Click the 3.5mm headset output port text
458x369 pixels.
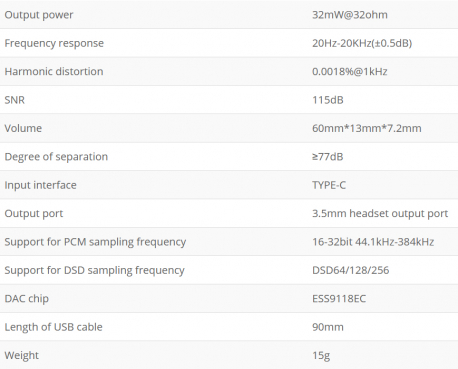[380, 213]
